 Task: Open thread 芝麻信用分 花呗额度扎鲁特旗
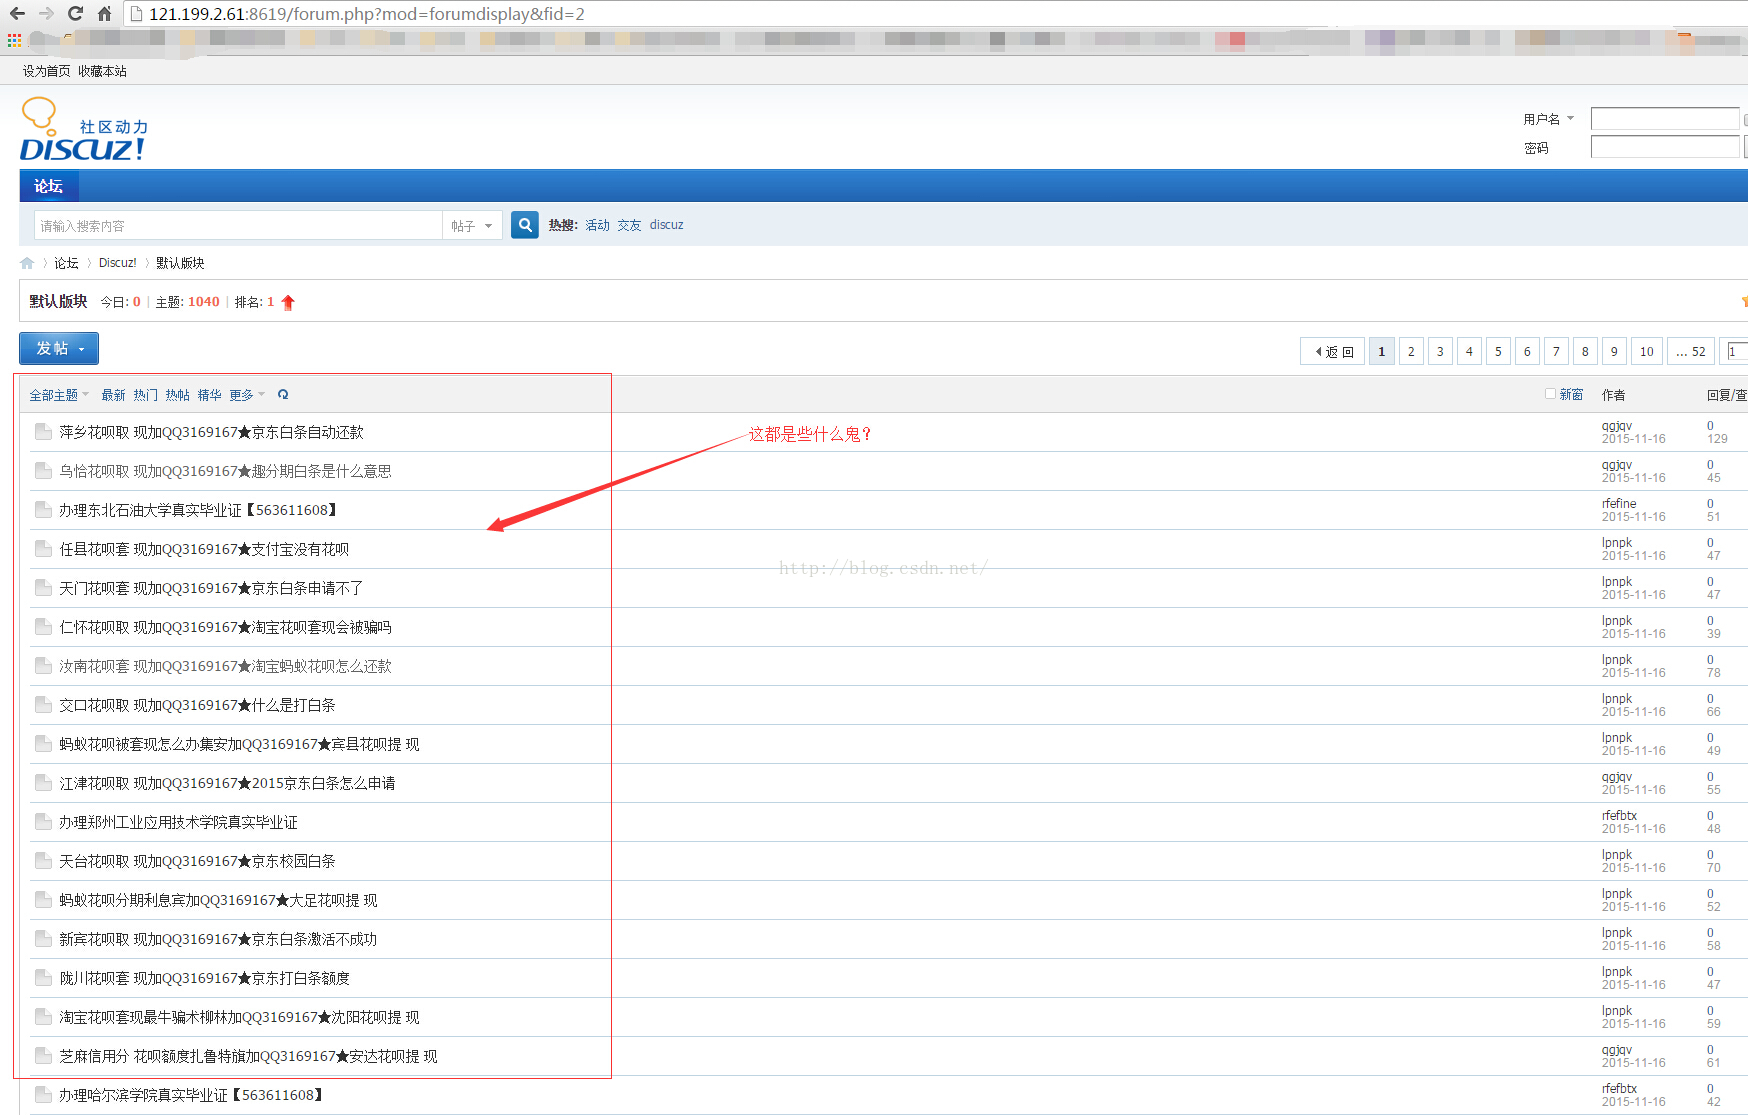(248, 1056)
